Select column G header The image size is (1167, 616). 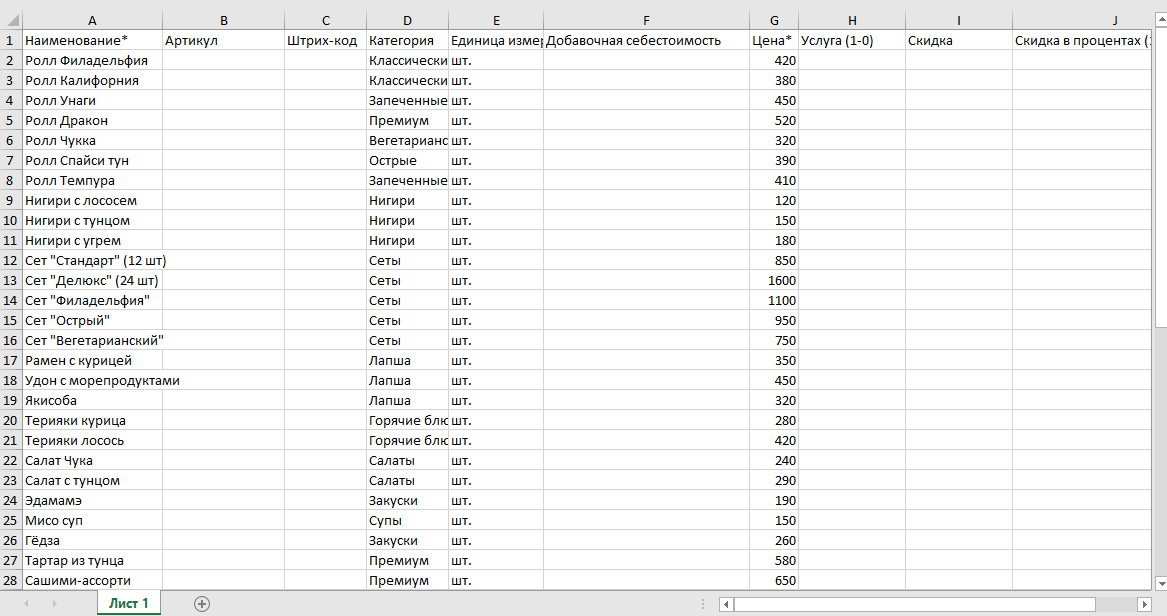coord(774,20)
